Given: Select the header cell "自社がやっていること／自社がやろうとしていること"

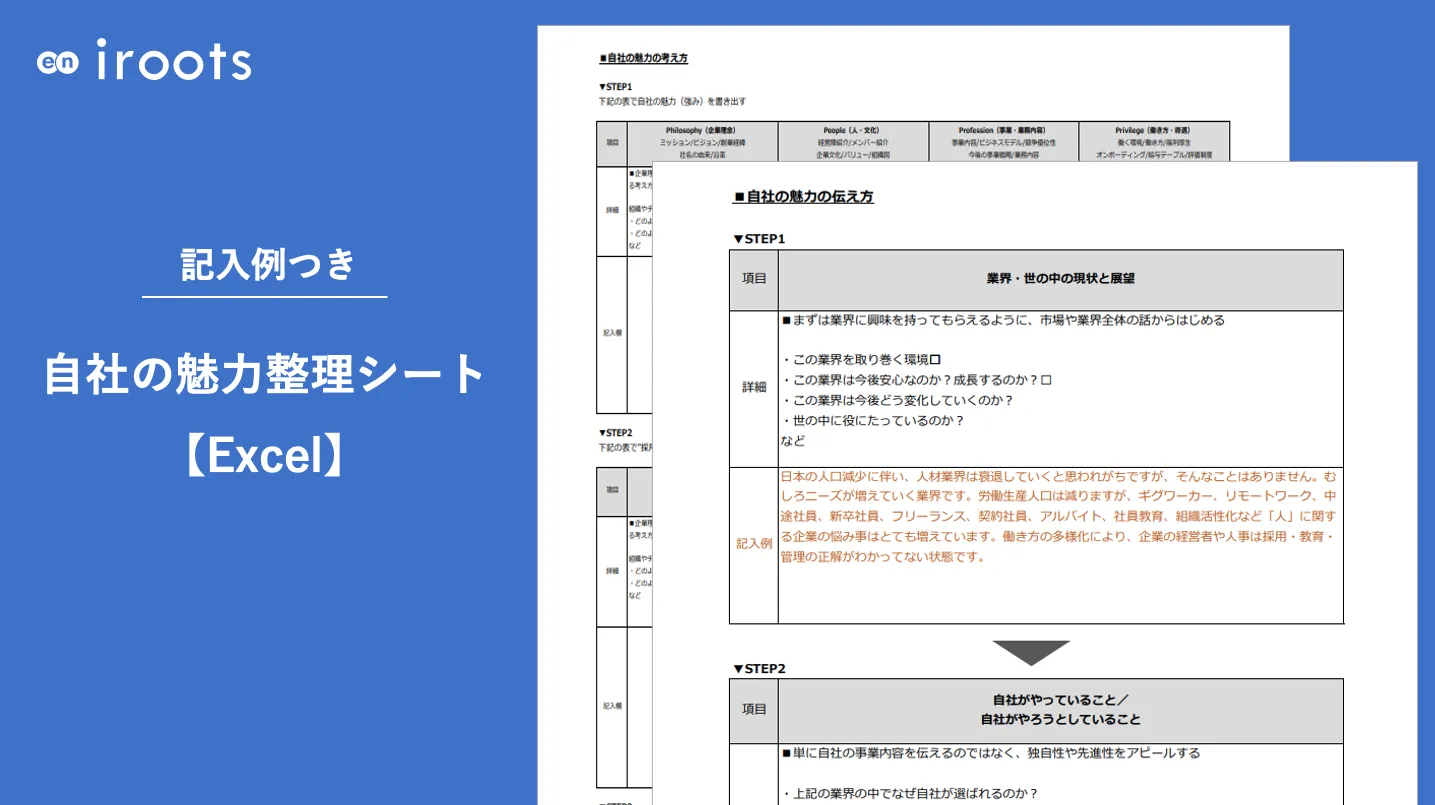Looking at the screenshot, I should [x=1061, y=709].
